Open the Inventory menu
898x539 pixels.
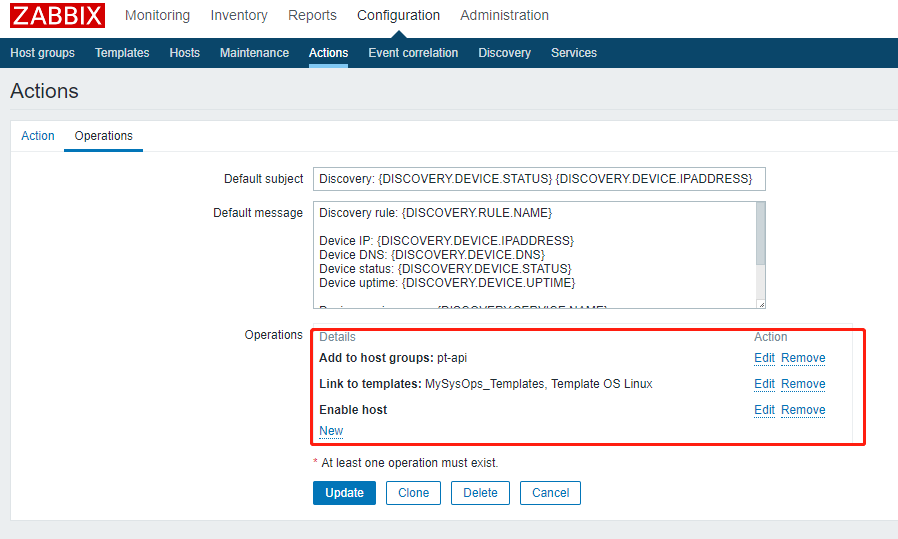pyautogui.click(x=239, y=15)
